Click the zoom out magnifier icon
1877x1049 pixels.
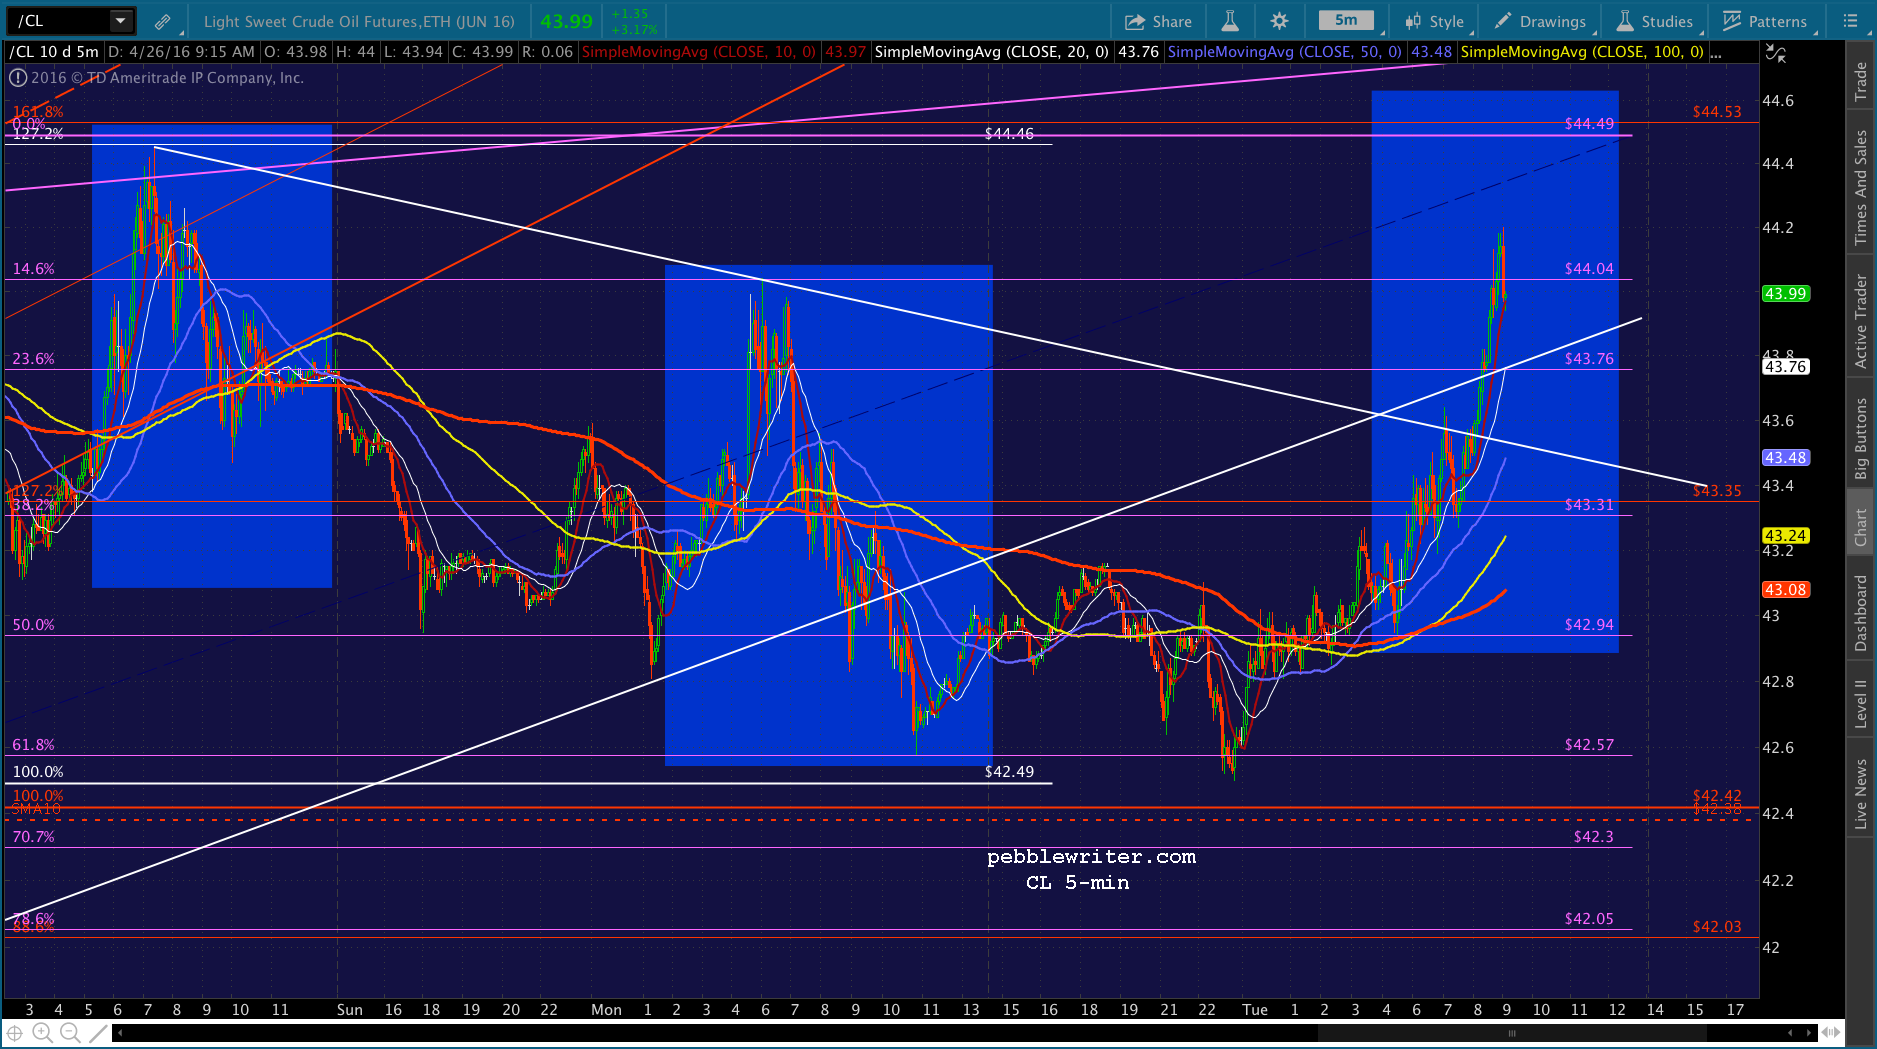[x=69, y=1033]
